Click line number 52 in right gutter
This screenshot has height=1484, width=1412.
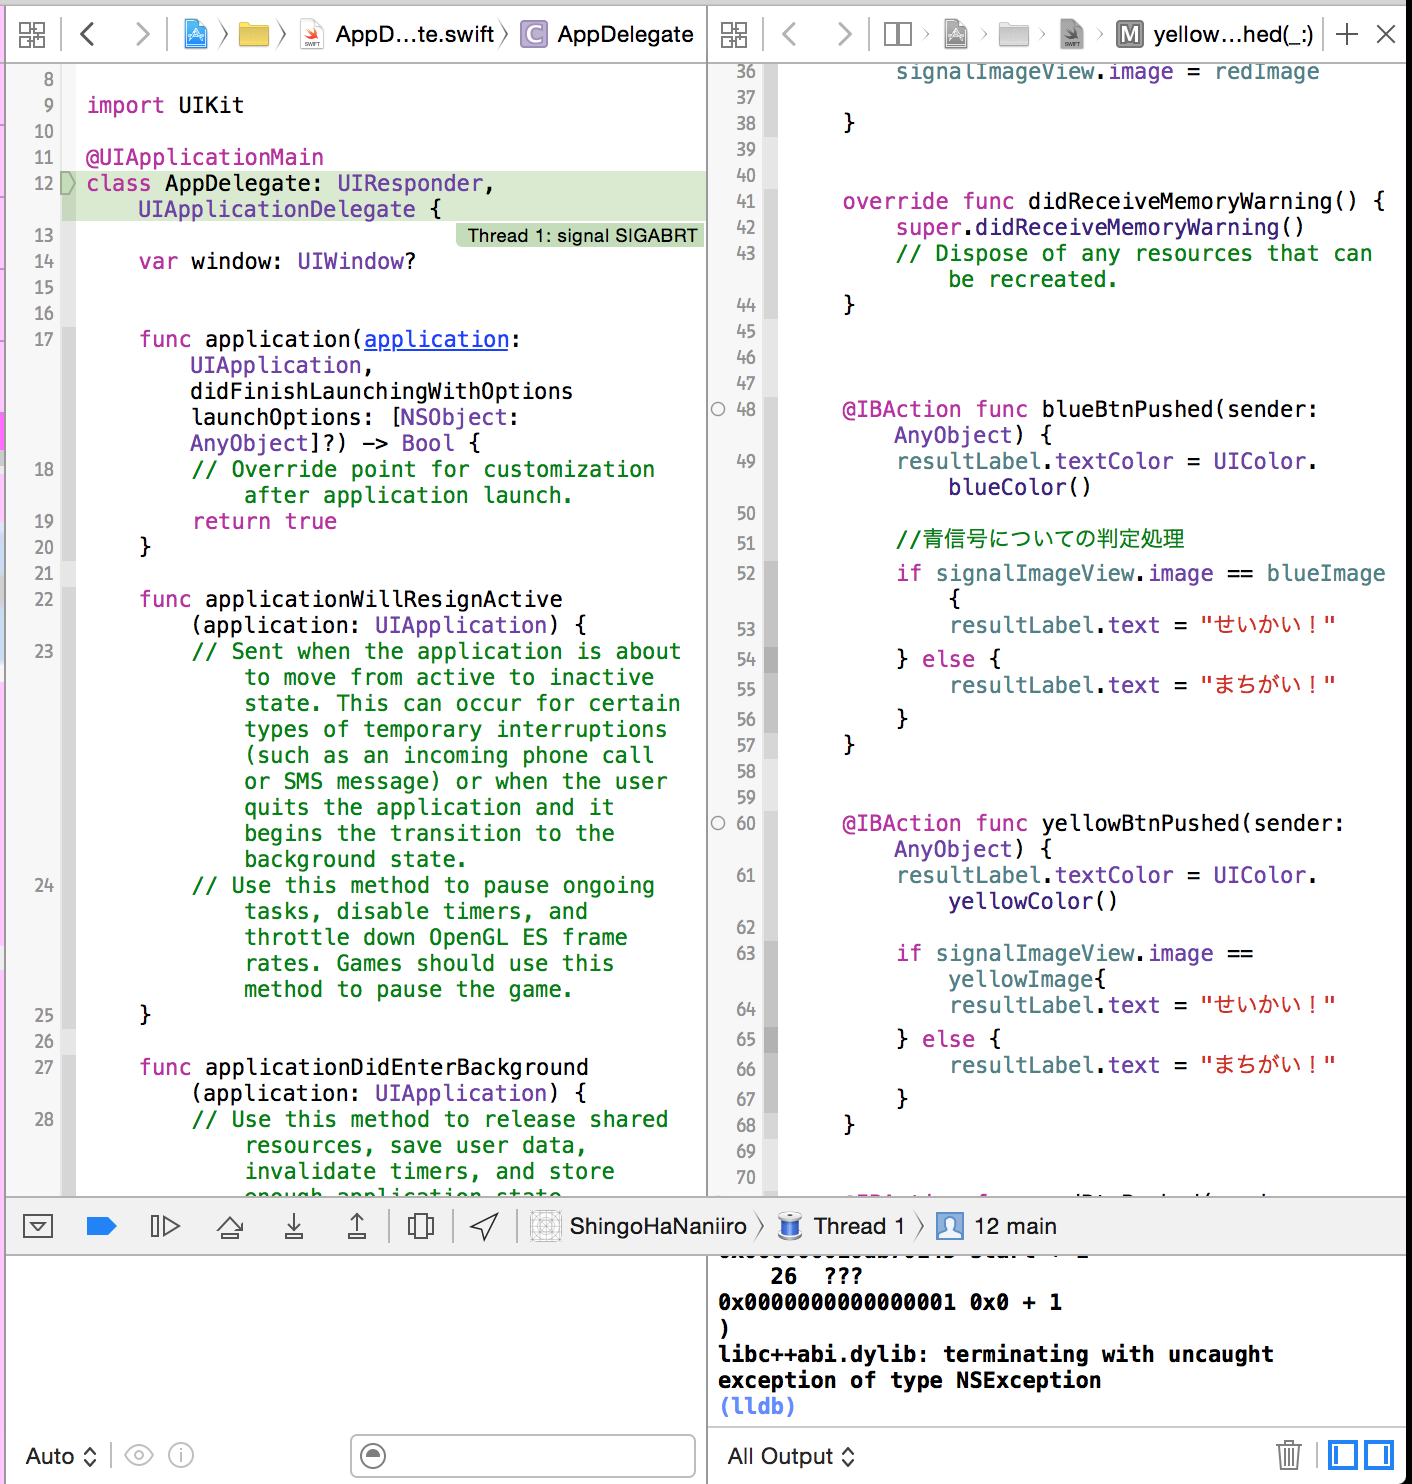pos(746,573)
